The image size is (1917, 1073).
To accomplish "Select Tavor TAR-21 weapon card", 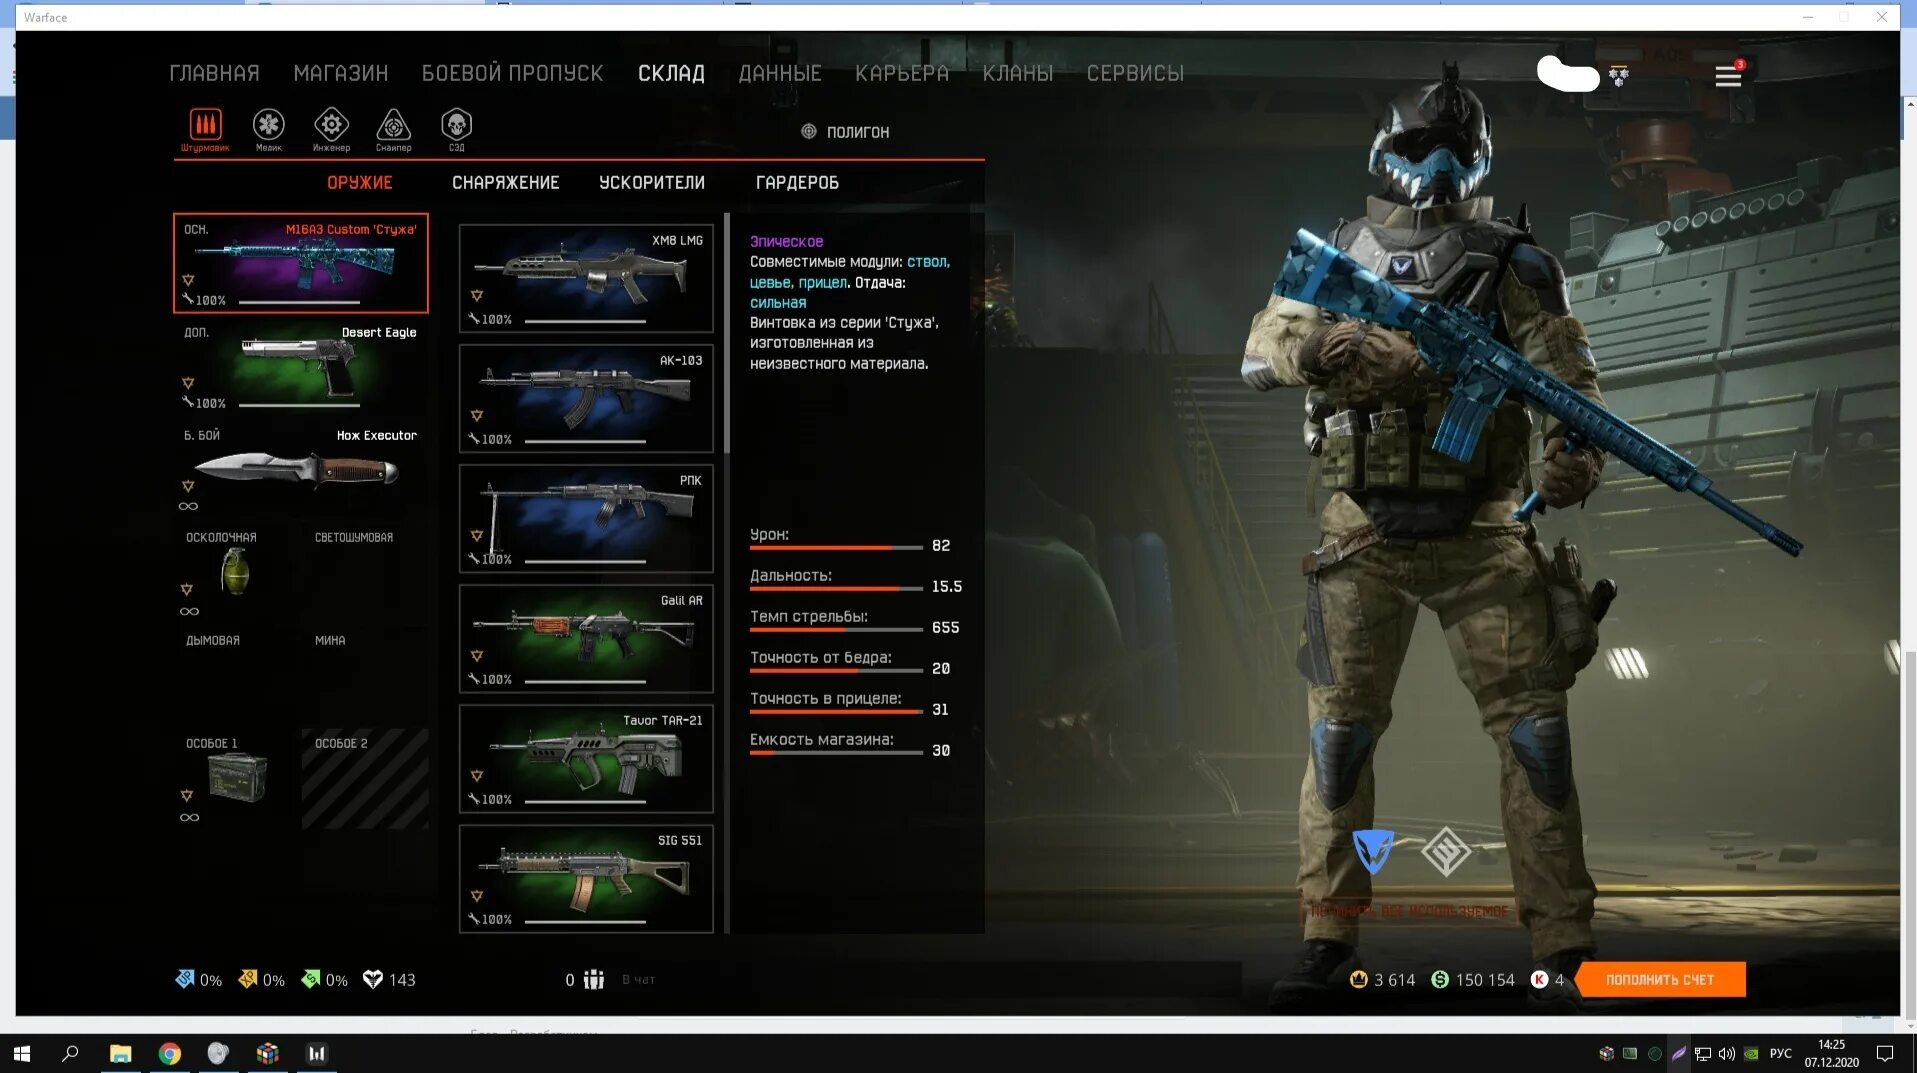I will pyautogui.click(x=586, y=758).
